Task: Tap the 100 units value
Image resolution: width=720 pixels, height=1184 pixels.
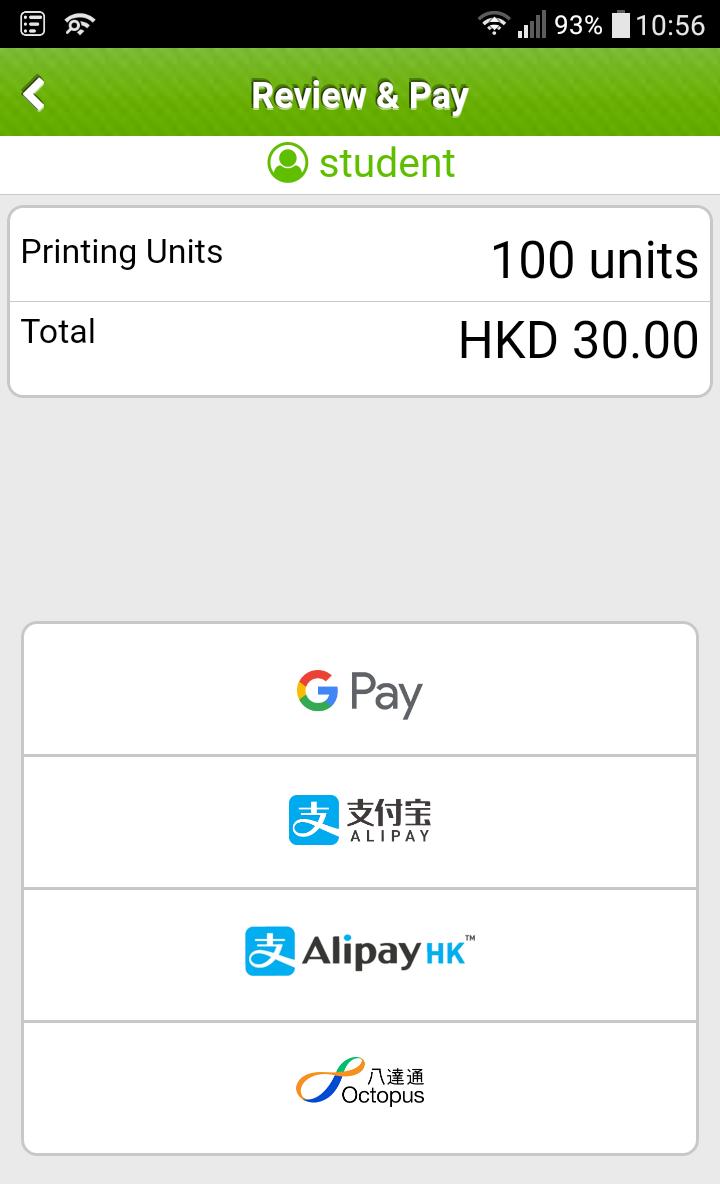Action: (595, 260)
